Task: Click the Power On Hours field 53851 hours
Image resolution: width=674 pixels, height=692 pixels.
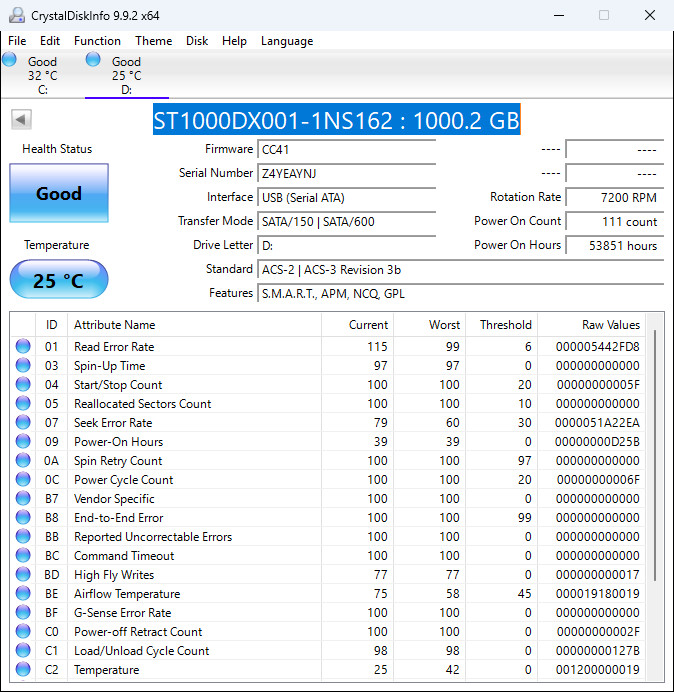Action: click(x=615, y=245)
